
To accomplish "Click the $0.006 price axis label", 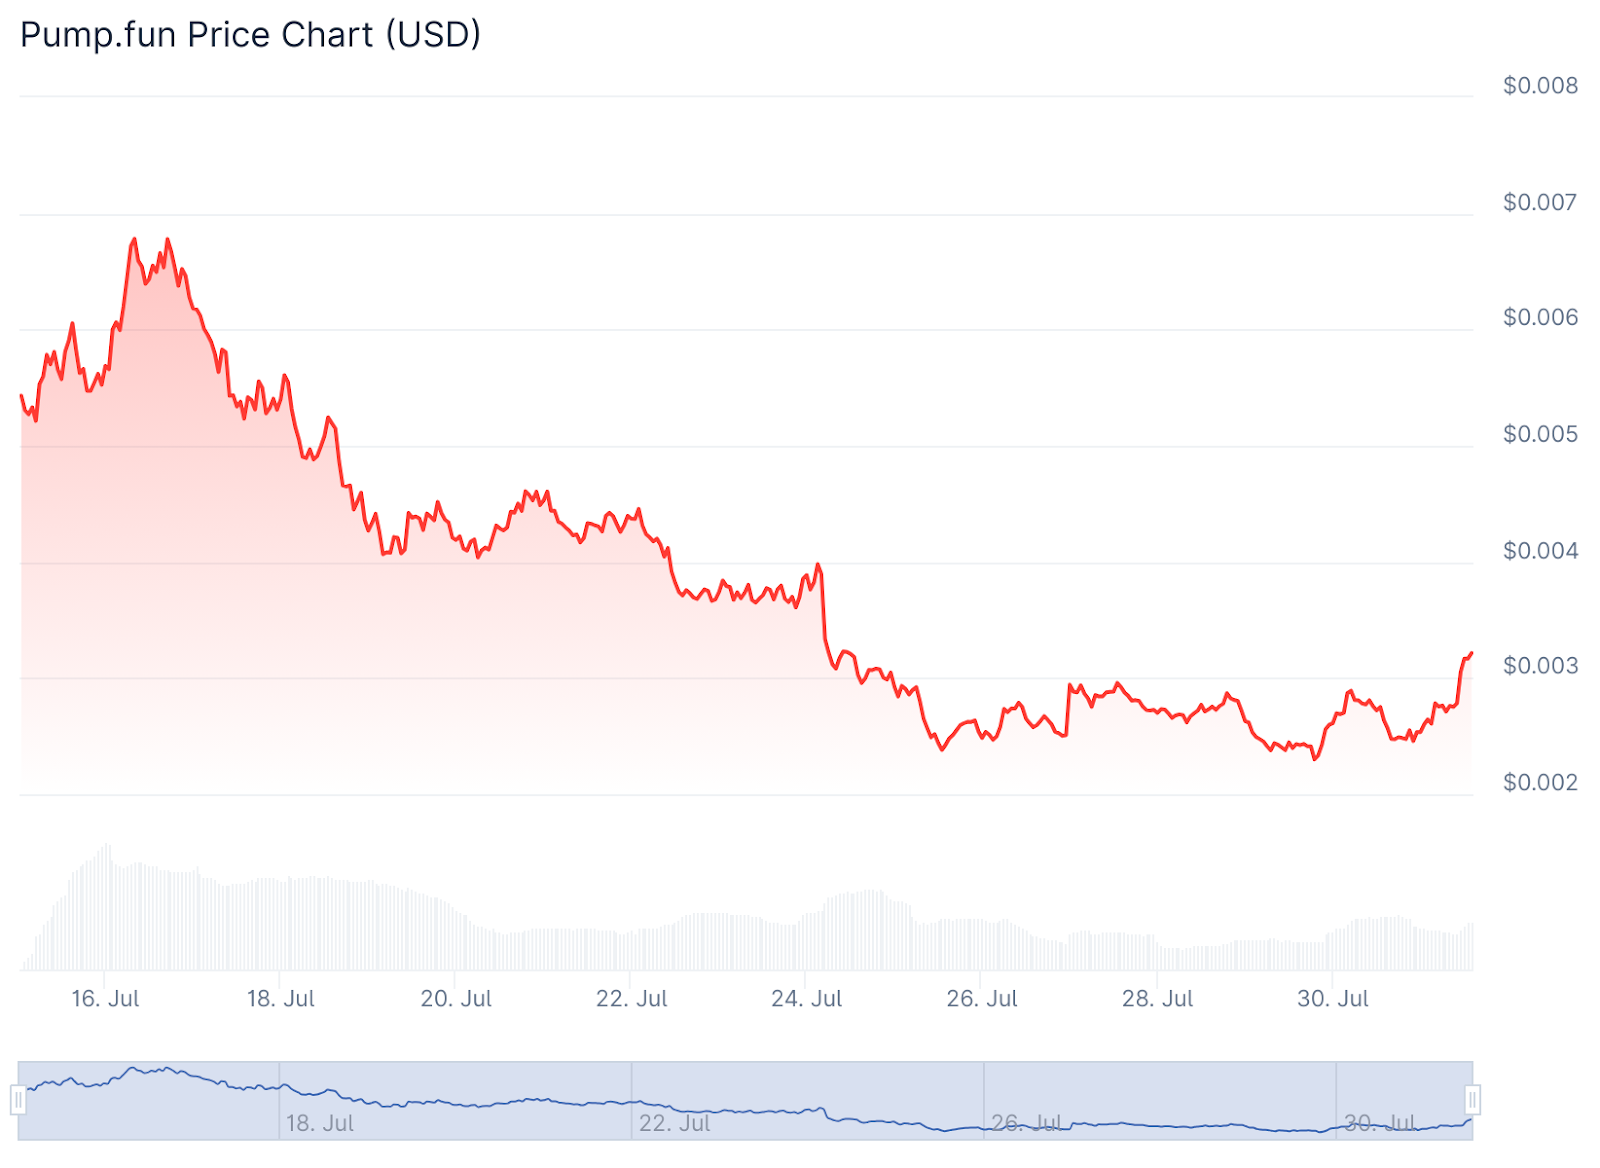I will (1540, 318).
